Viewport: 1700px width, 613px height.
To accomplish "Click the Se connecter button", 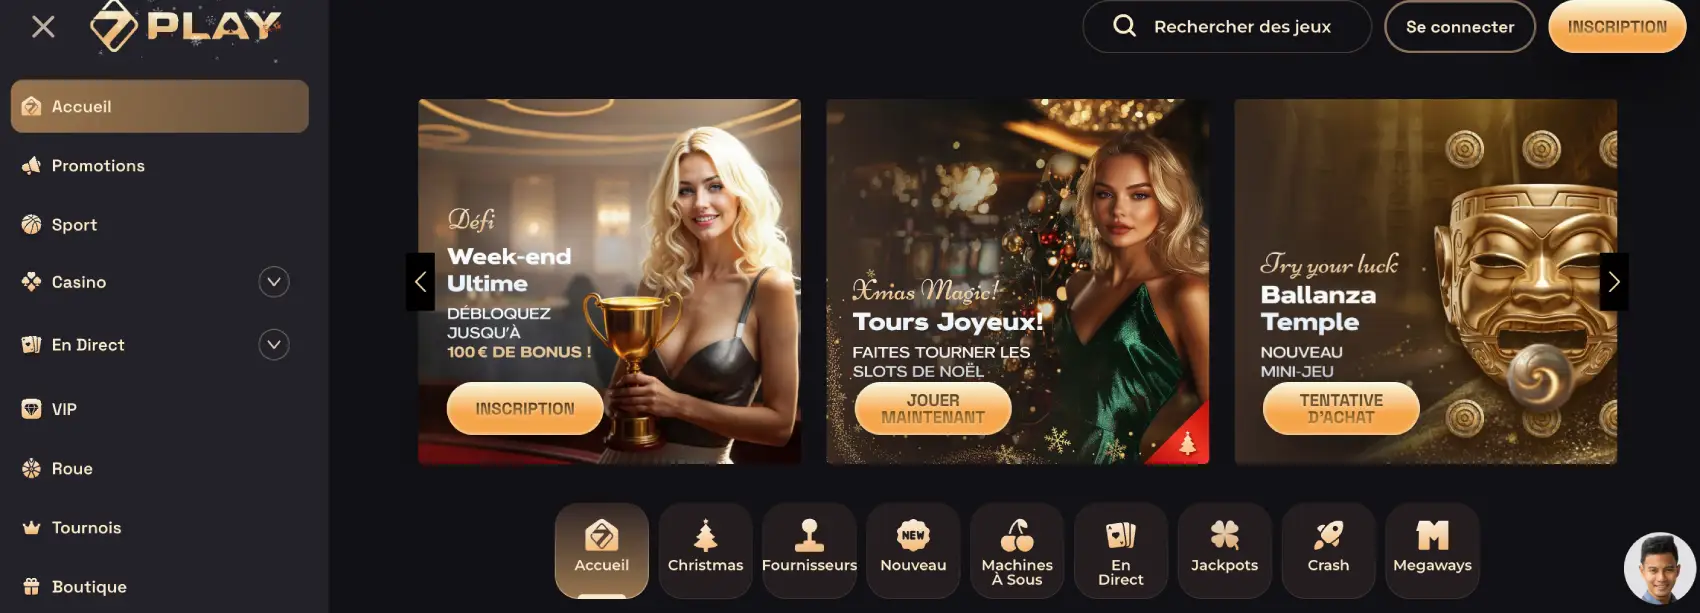I will pos(1459,27).
